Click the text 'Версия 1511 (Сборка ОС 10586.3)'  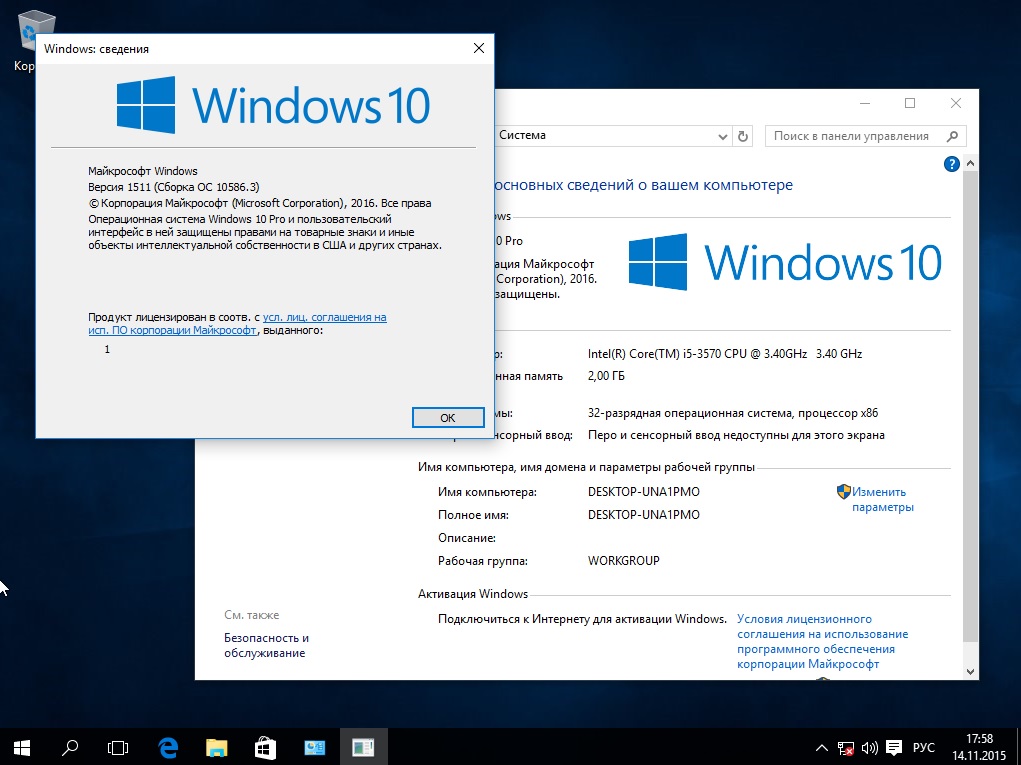click(x=174, y=187)
